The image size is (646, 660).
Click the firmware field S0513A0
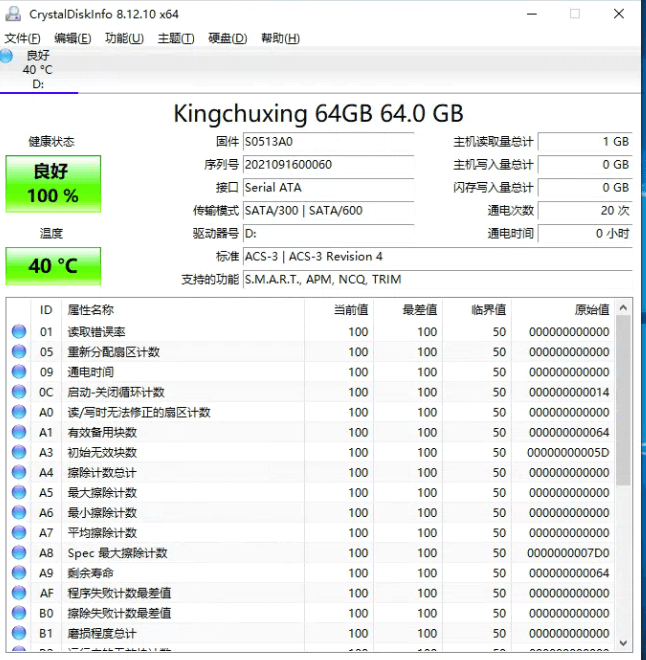pyautogui.click(x=328, y=142)
